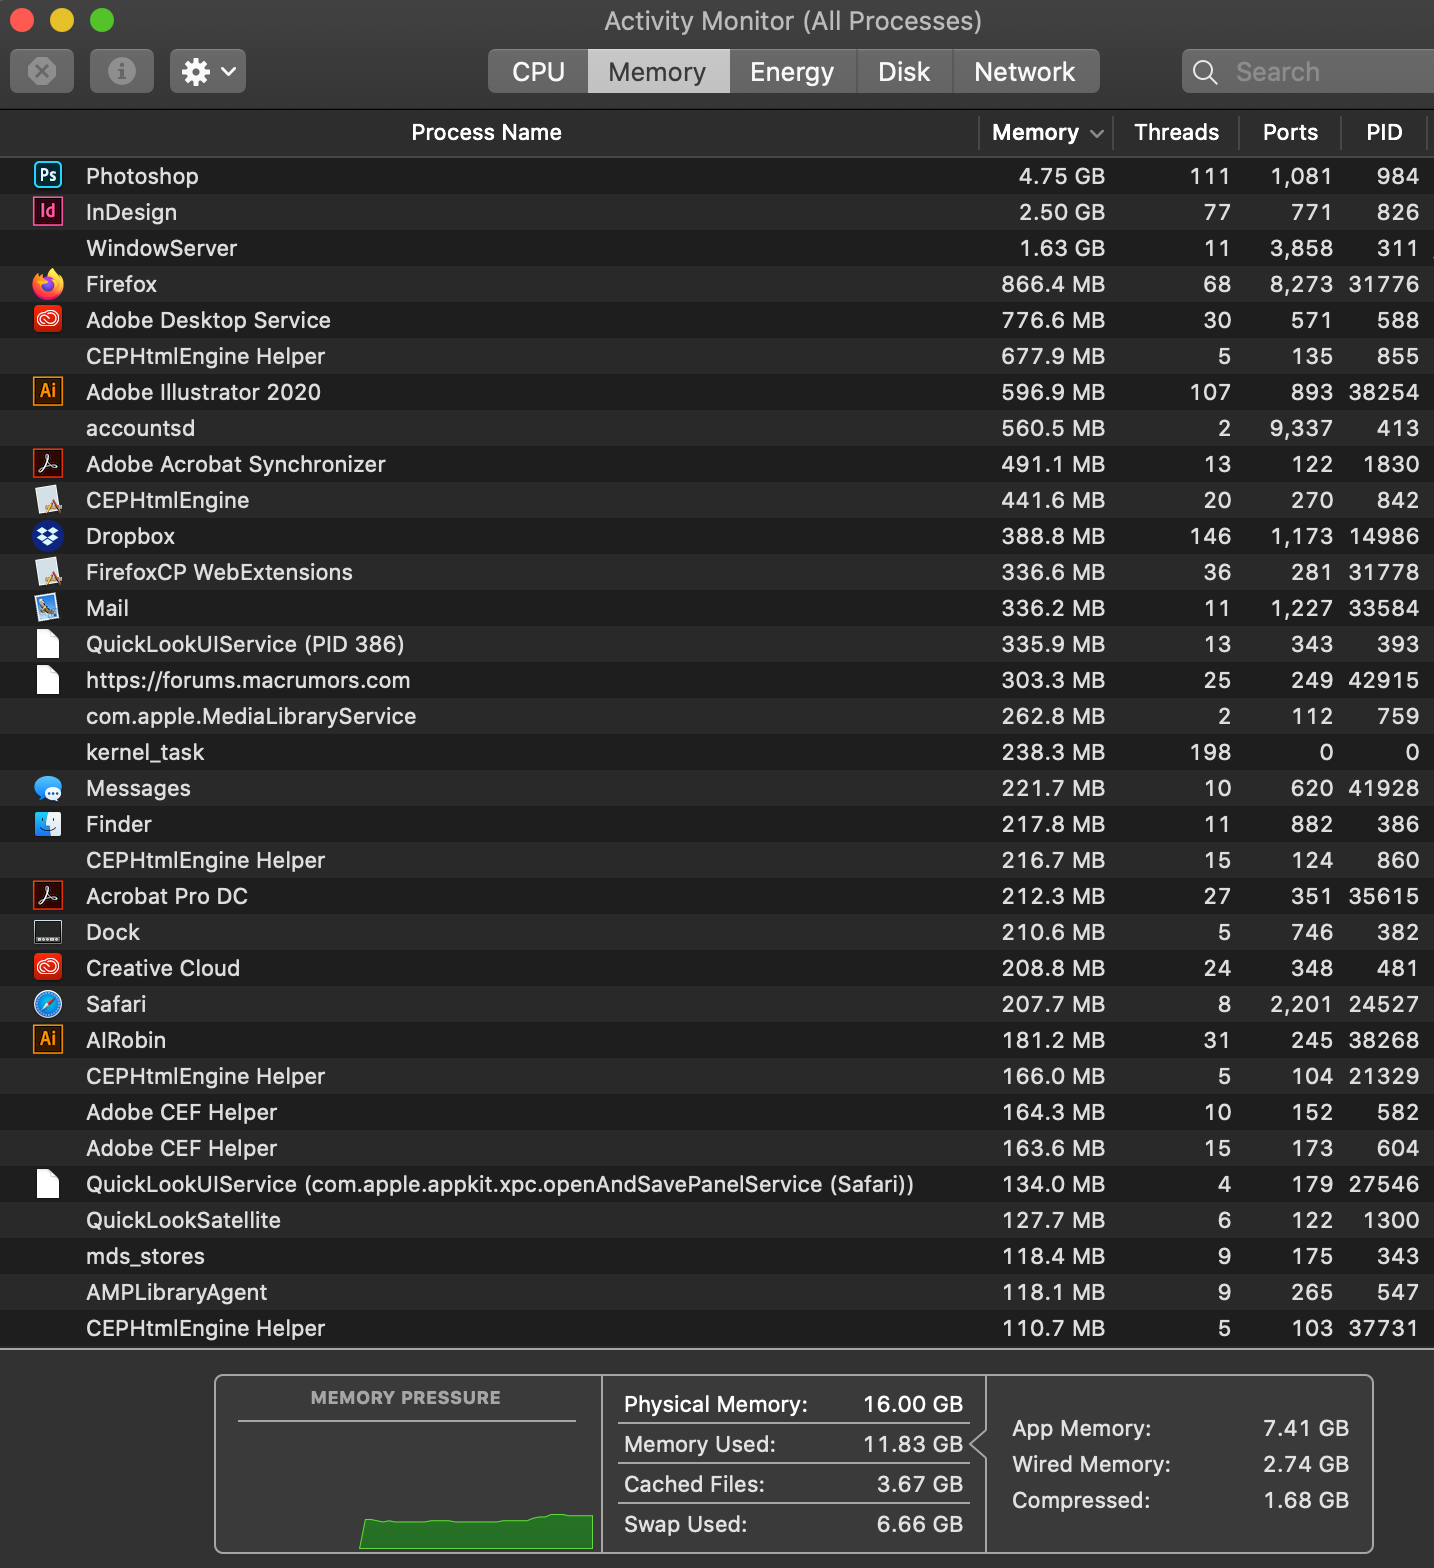Select the kernel_task process row

[x=717, y=752]
